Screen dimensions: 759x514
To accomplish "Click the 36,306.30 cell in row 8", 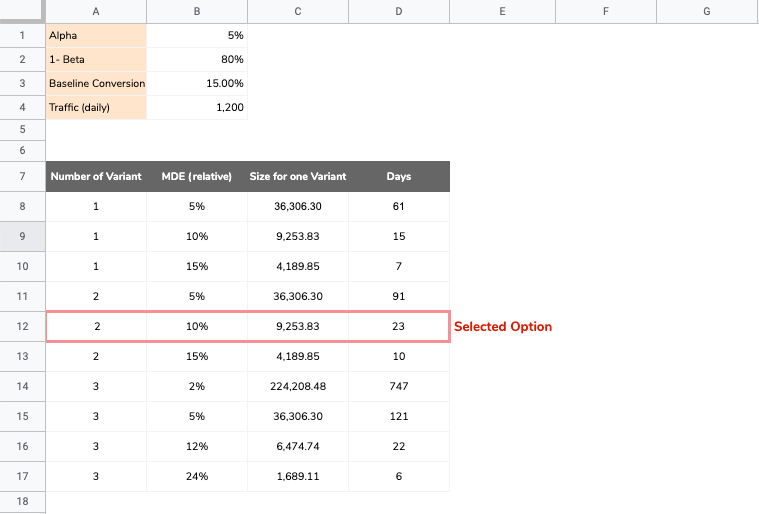I will (298, 207).
